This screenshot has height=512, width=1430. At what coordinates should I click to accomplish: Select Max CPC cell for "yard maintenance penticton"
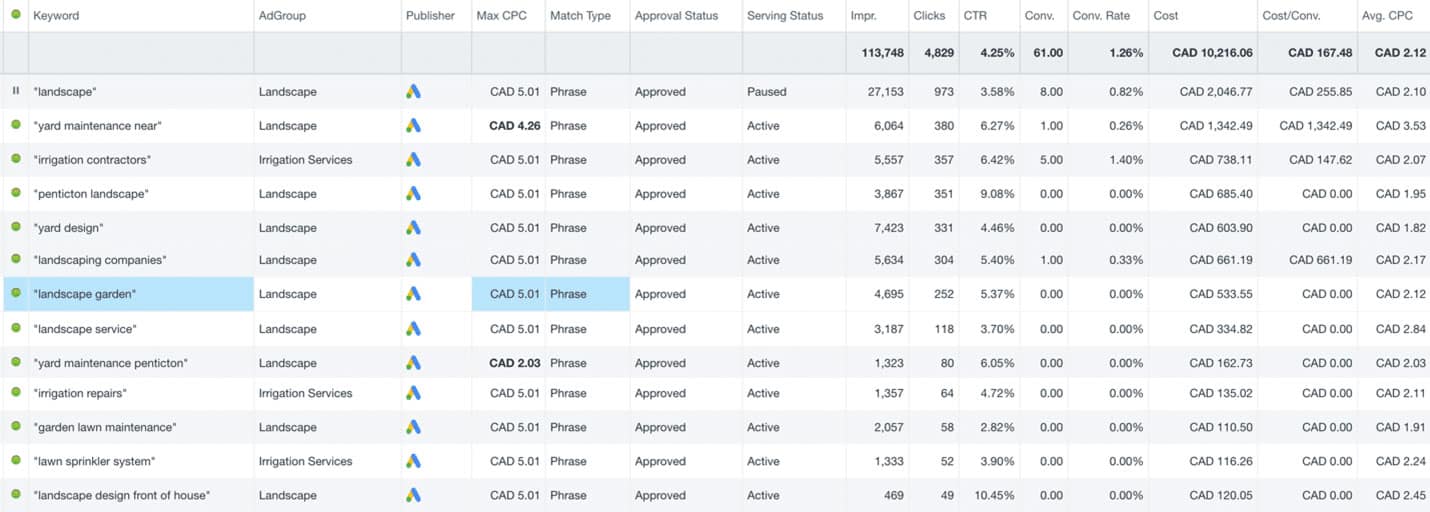pyautogui.click(x=508, y=363)
